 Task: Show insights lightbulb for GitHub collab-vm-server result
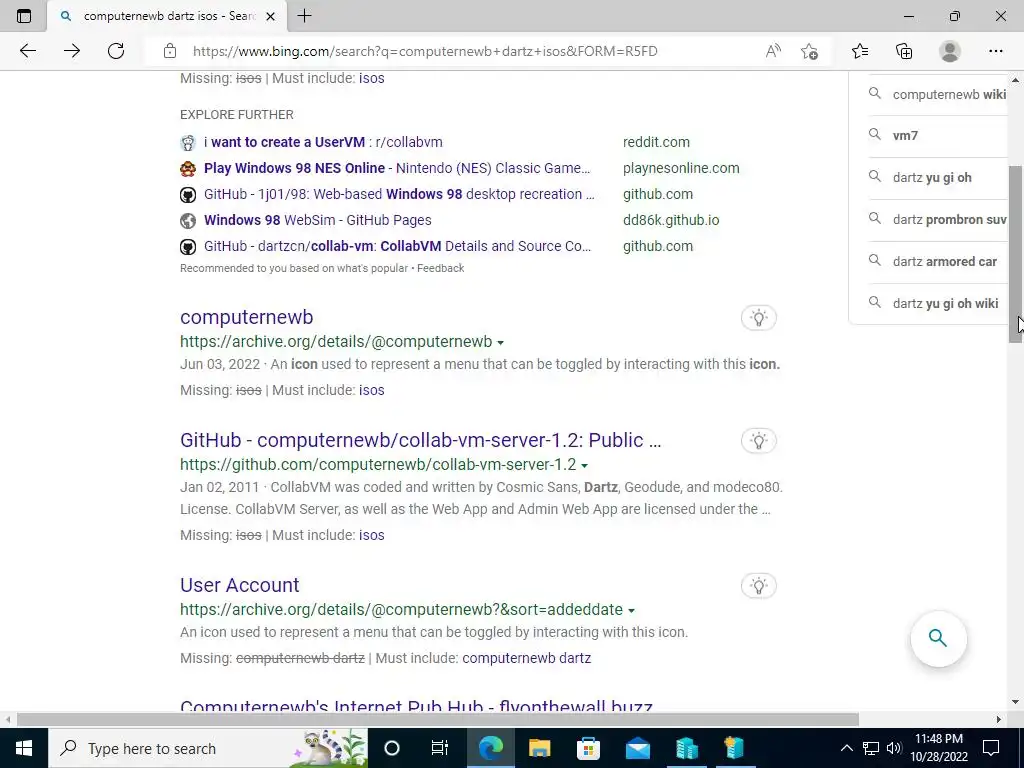(x=758, y=441)
